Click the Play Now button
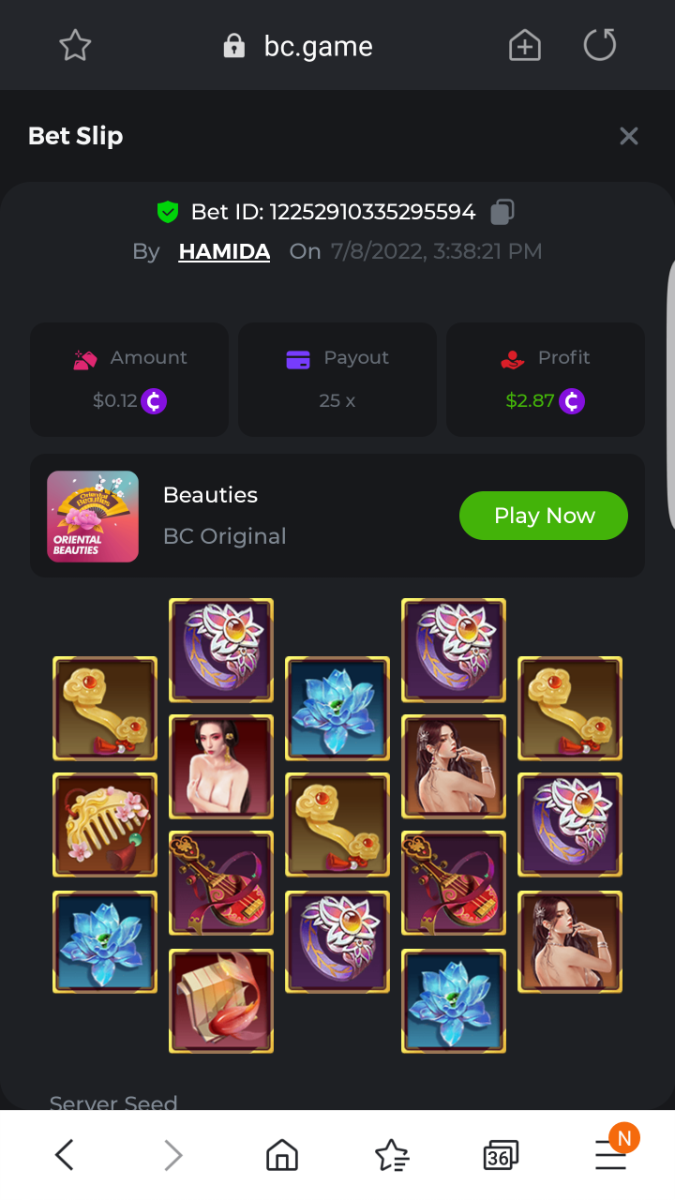This screenshot has height=1200, width=675. pos(543,516)
